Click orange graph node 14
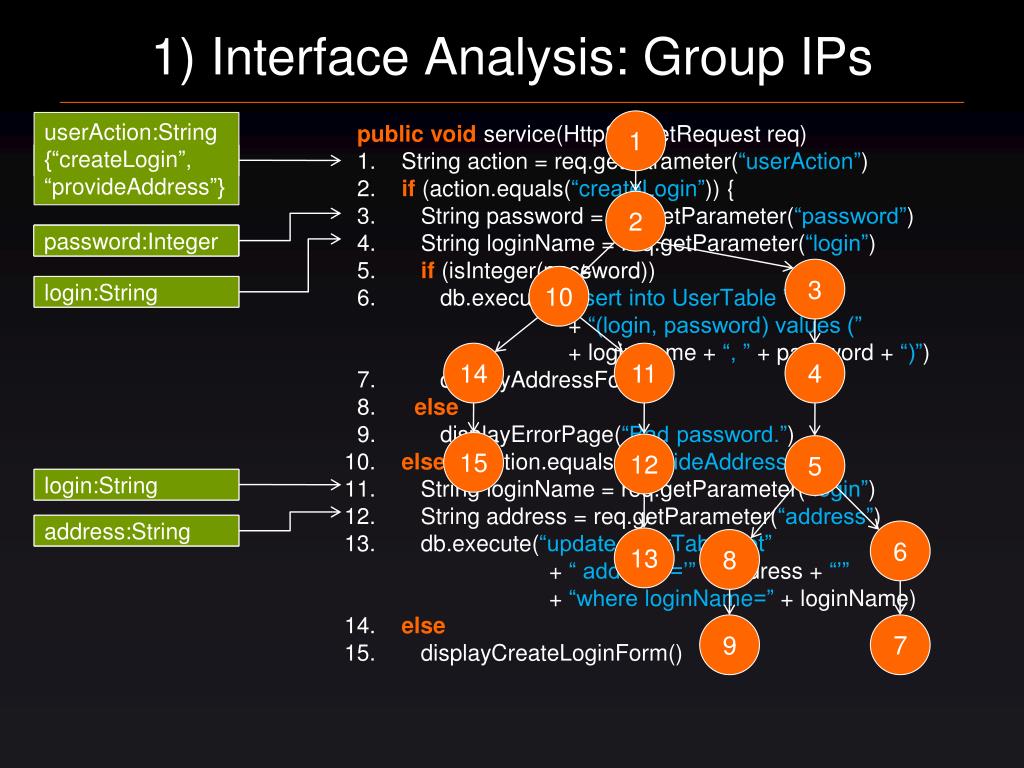 pyautogui.click(x=473, y=374)
